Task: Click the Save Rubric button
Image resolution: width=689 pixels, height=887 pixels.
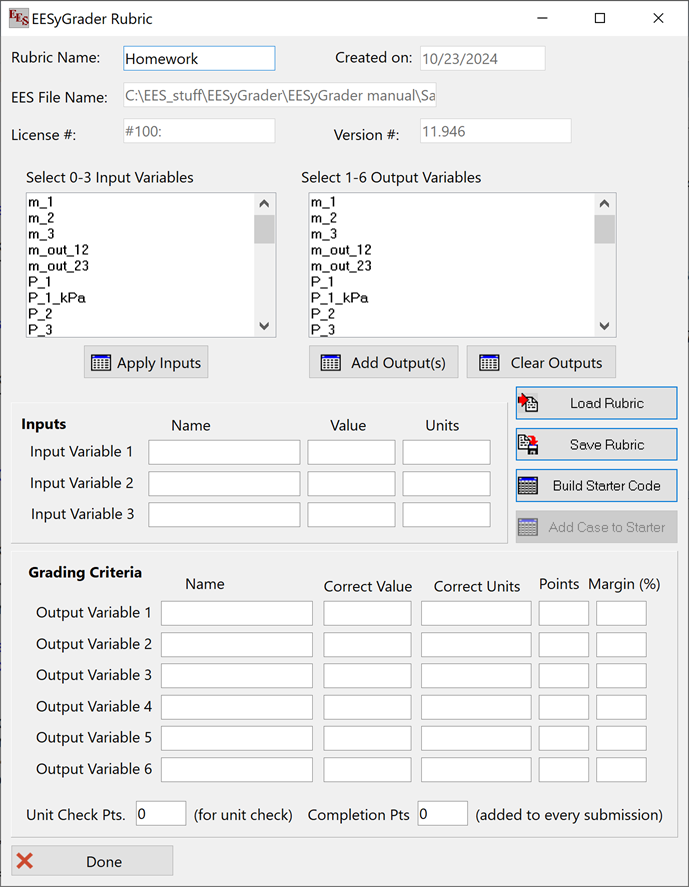Action: [596, 444]
